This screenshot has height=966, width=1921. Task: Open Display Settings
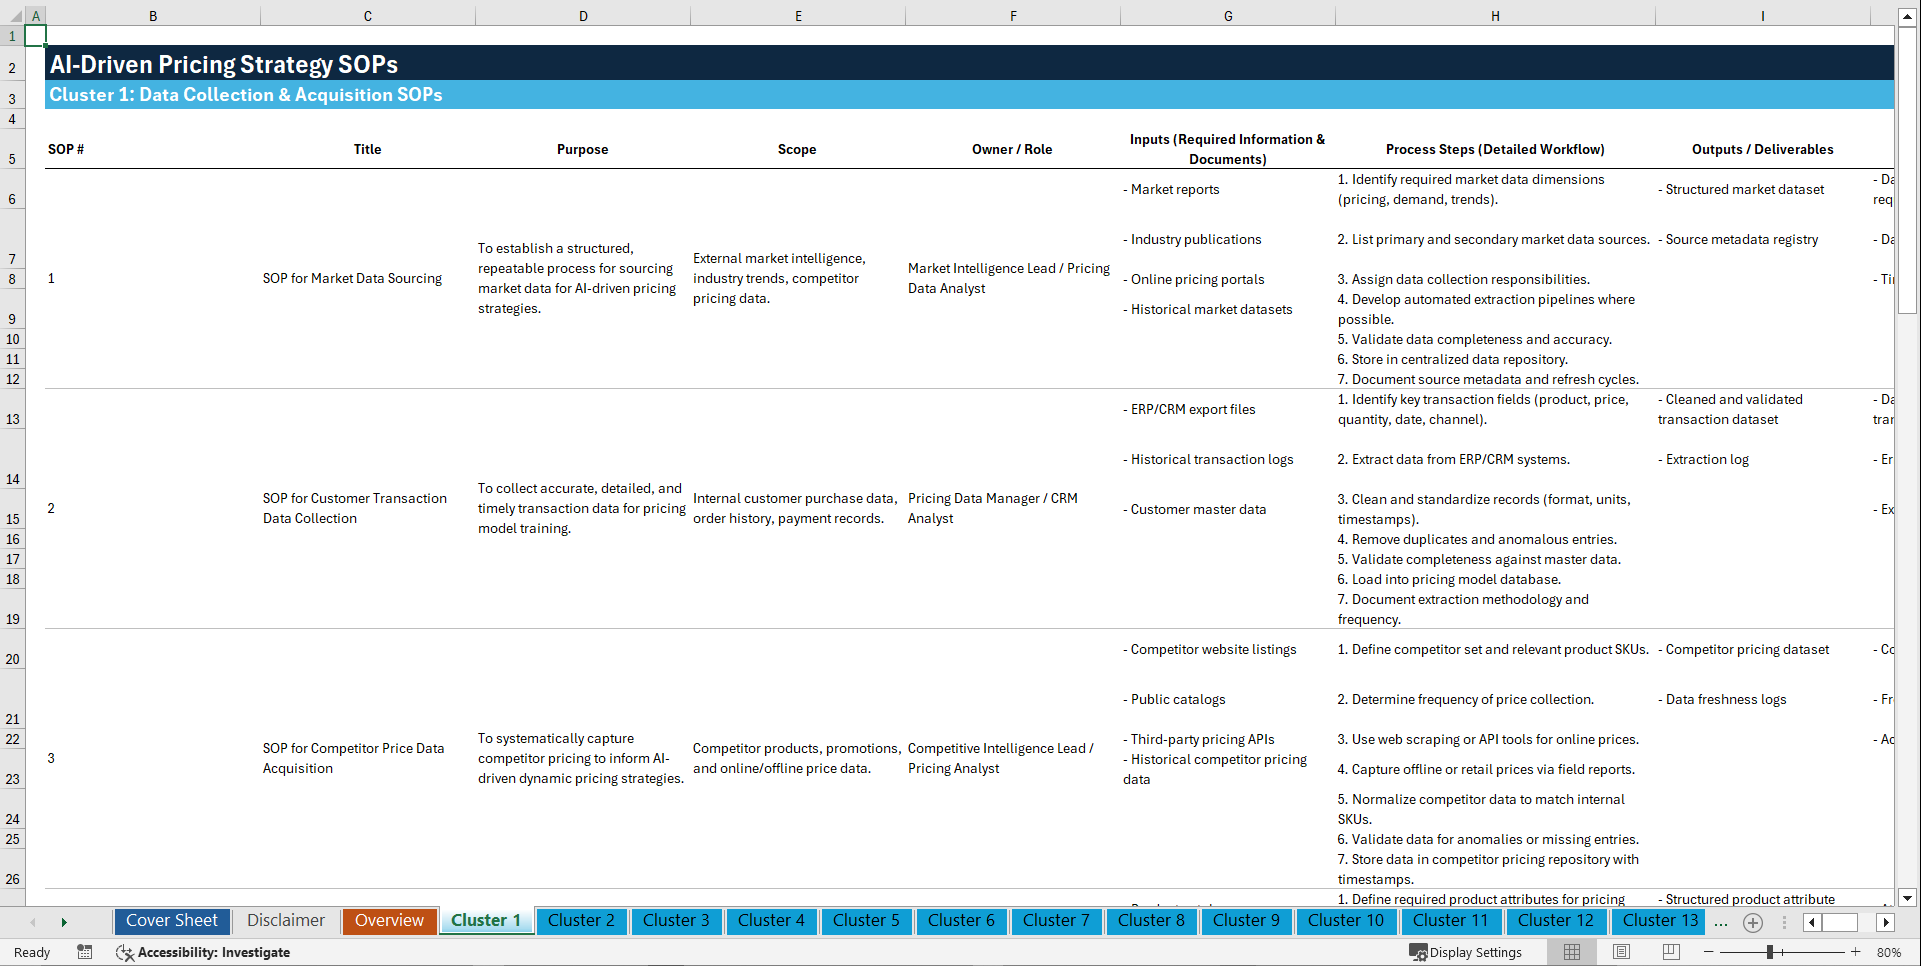(1467, 952)
